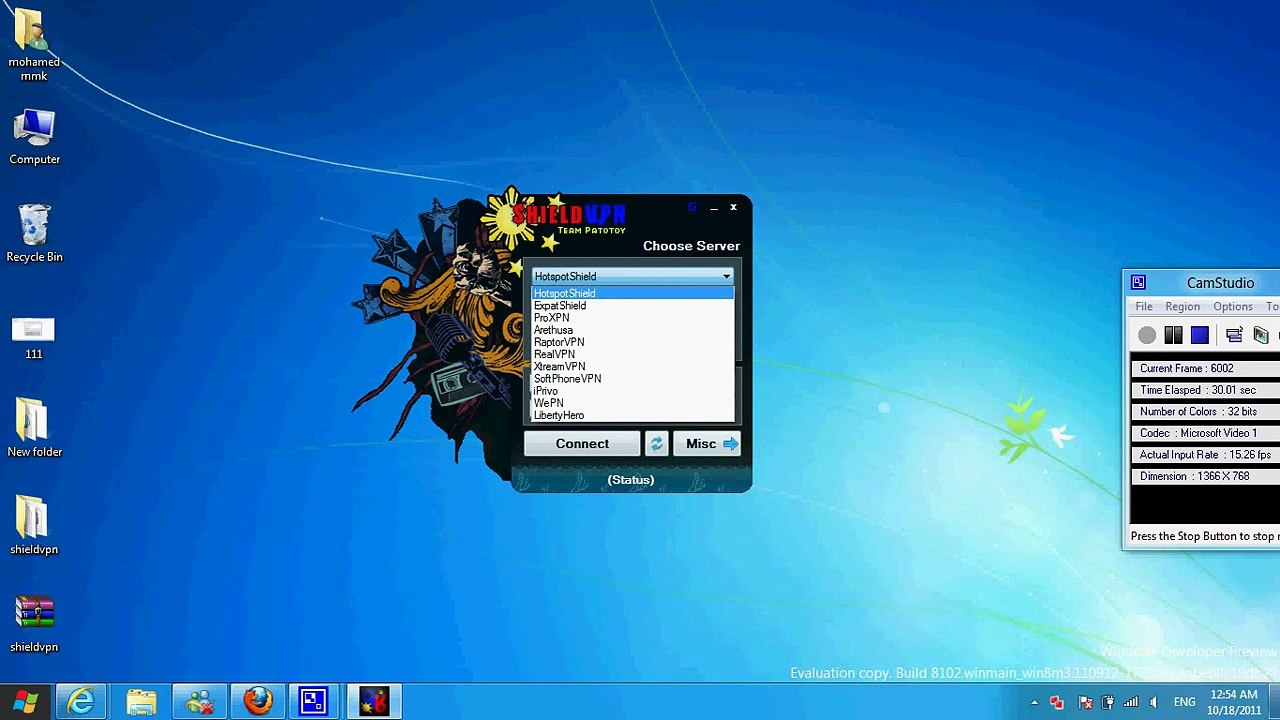Viewport: 1280px width, 720px height.
Task: Click the ENG language indicator
Action: (1184, 702)
